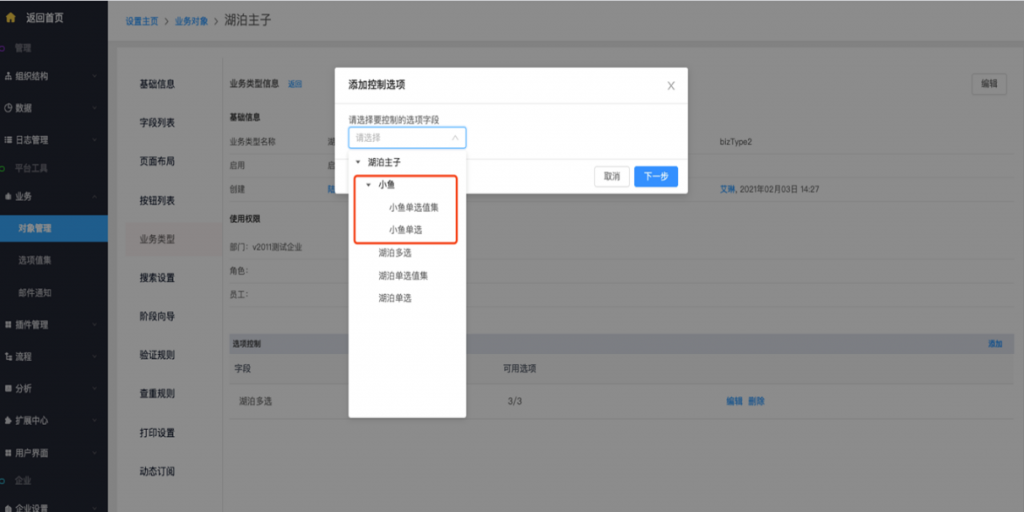
Task: Click the 业务对象 breadcrumb link
Action: click(x=191, y=21)
